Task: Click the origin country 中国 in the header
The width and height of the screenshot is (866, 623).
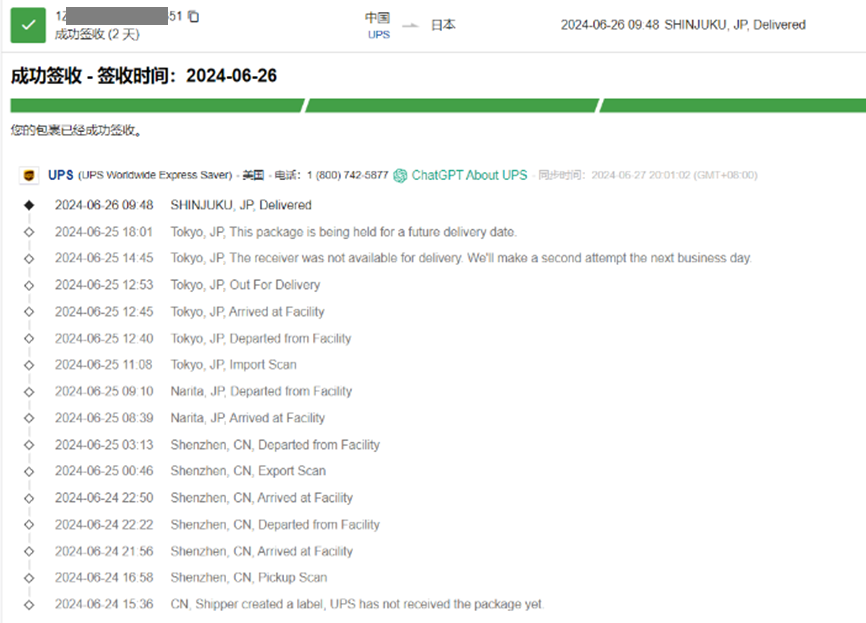Action: click(378, 18)
